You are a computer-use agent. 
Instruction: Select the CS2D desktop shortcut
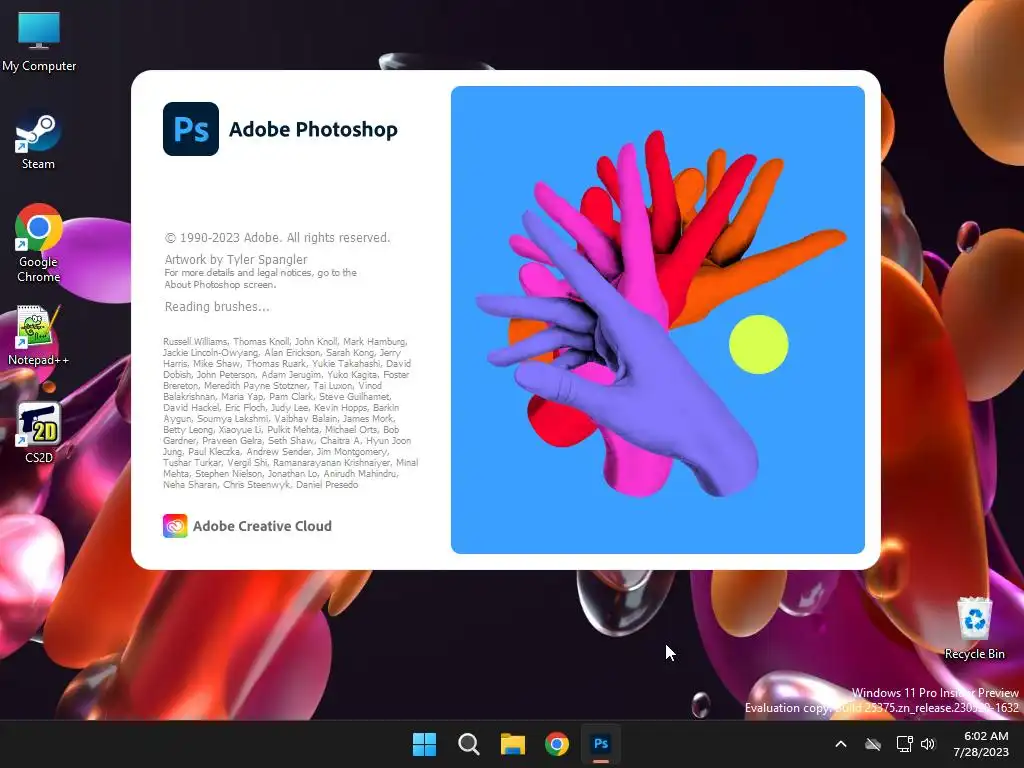tap(39, 432)
